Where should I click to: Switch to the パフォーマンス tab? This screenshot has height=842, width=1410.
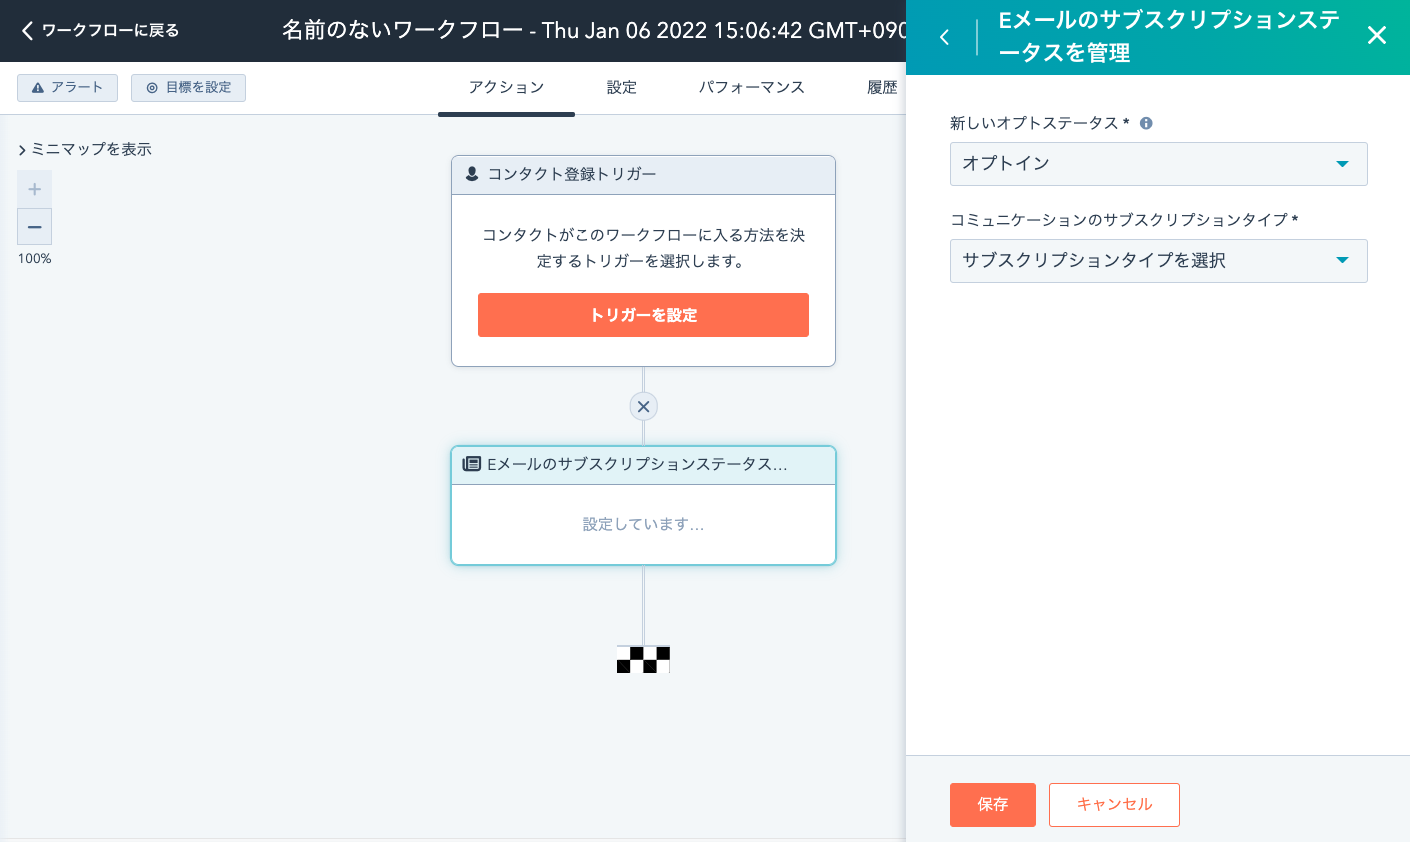pyautogui.click(x=751, y=88)
